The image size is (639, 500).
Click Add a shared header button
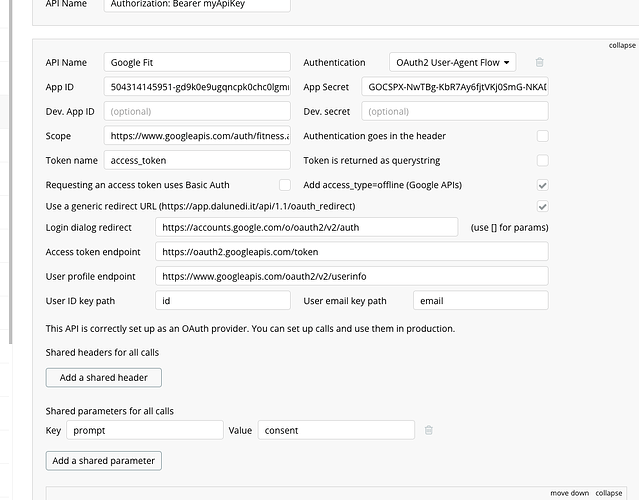point(104,378)
